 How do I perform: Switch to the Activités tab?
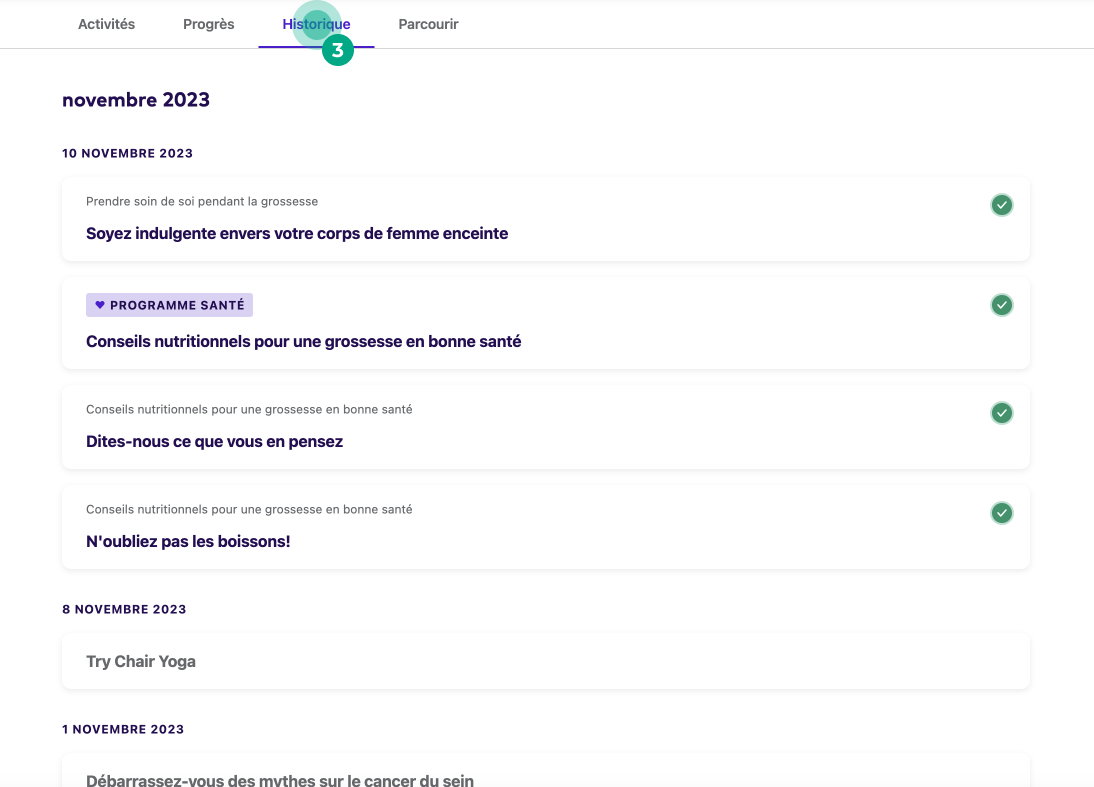pyautogui.click(x=106, y=24)
